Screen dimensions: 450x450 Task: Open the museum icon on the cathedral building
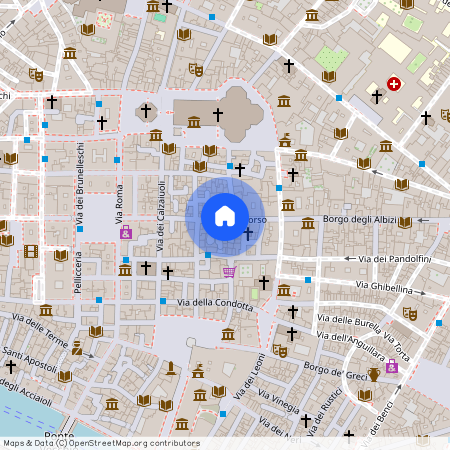[194, 122]
